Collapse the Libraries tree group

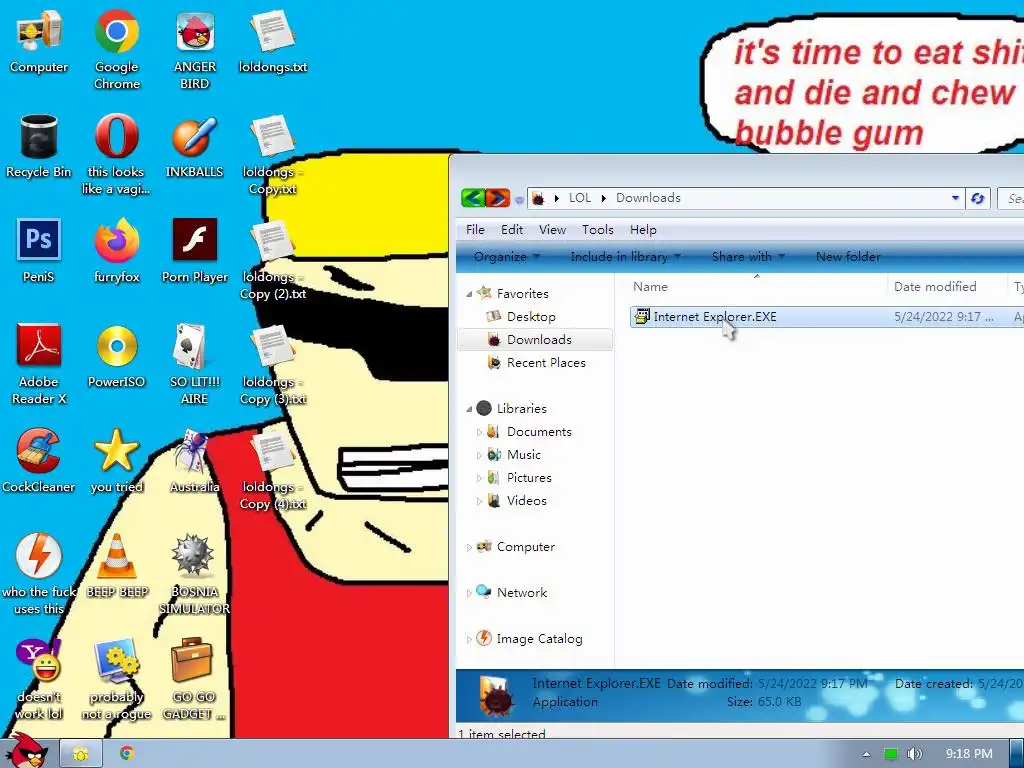tap(469, 409)
